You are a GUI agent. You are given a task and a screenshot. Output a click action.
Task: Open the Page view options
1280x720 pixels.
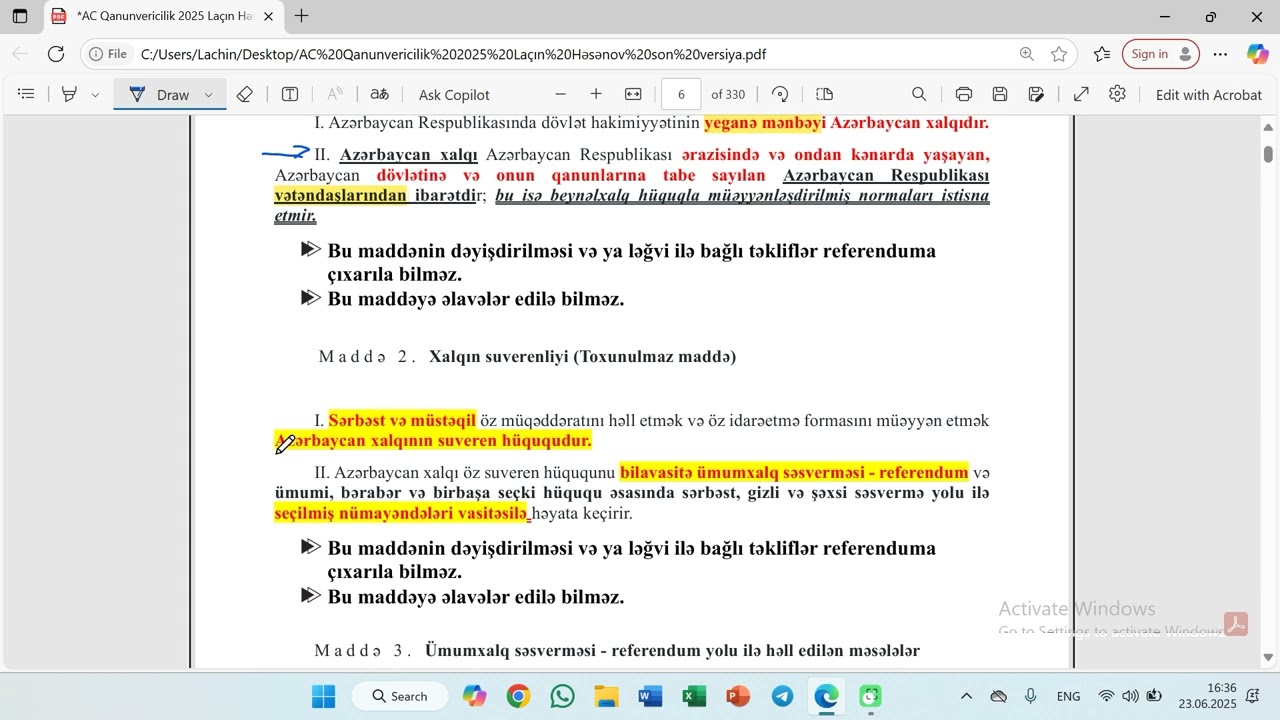click(825, 94)
